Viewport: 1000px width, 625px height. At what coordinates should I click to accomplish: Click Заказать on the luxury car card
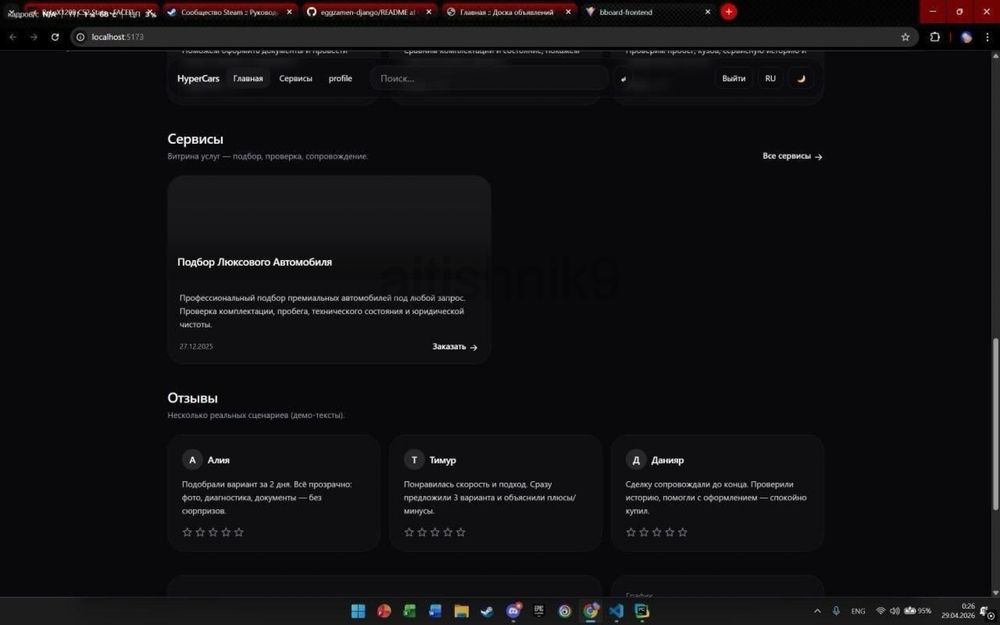pyautogui.click(x=455, y=347)
